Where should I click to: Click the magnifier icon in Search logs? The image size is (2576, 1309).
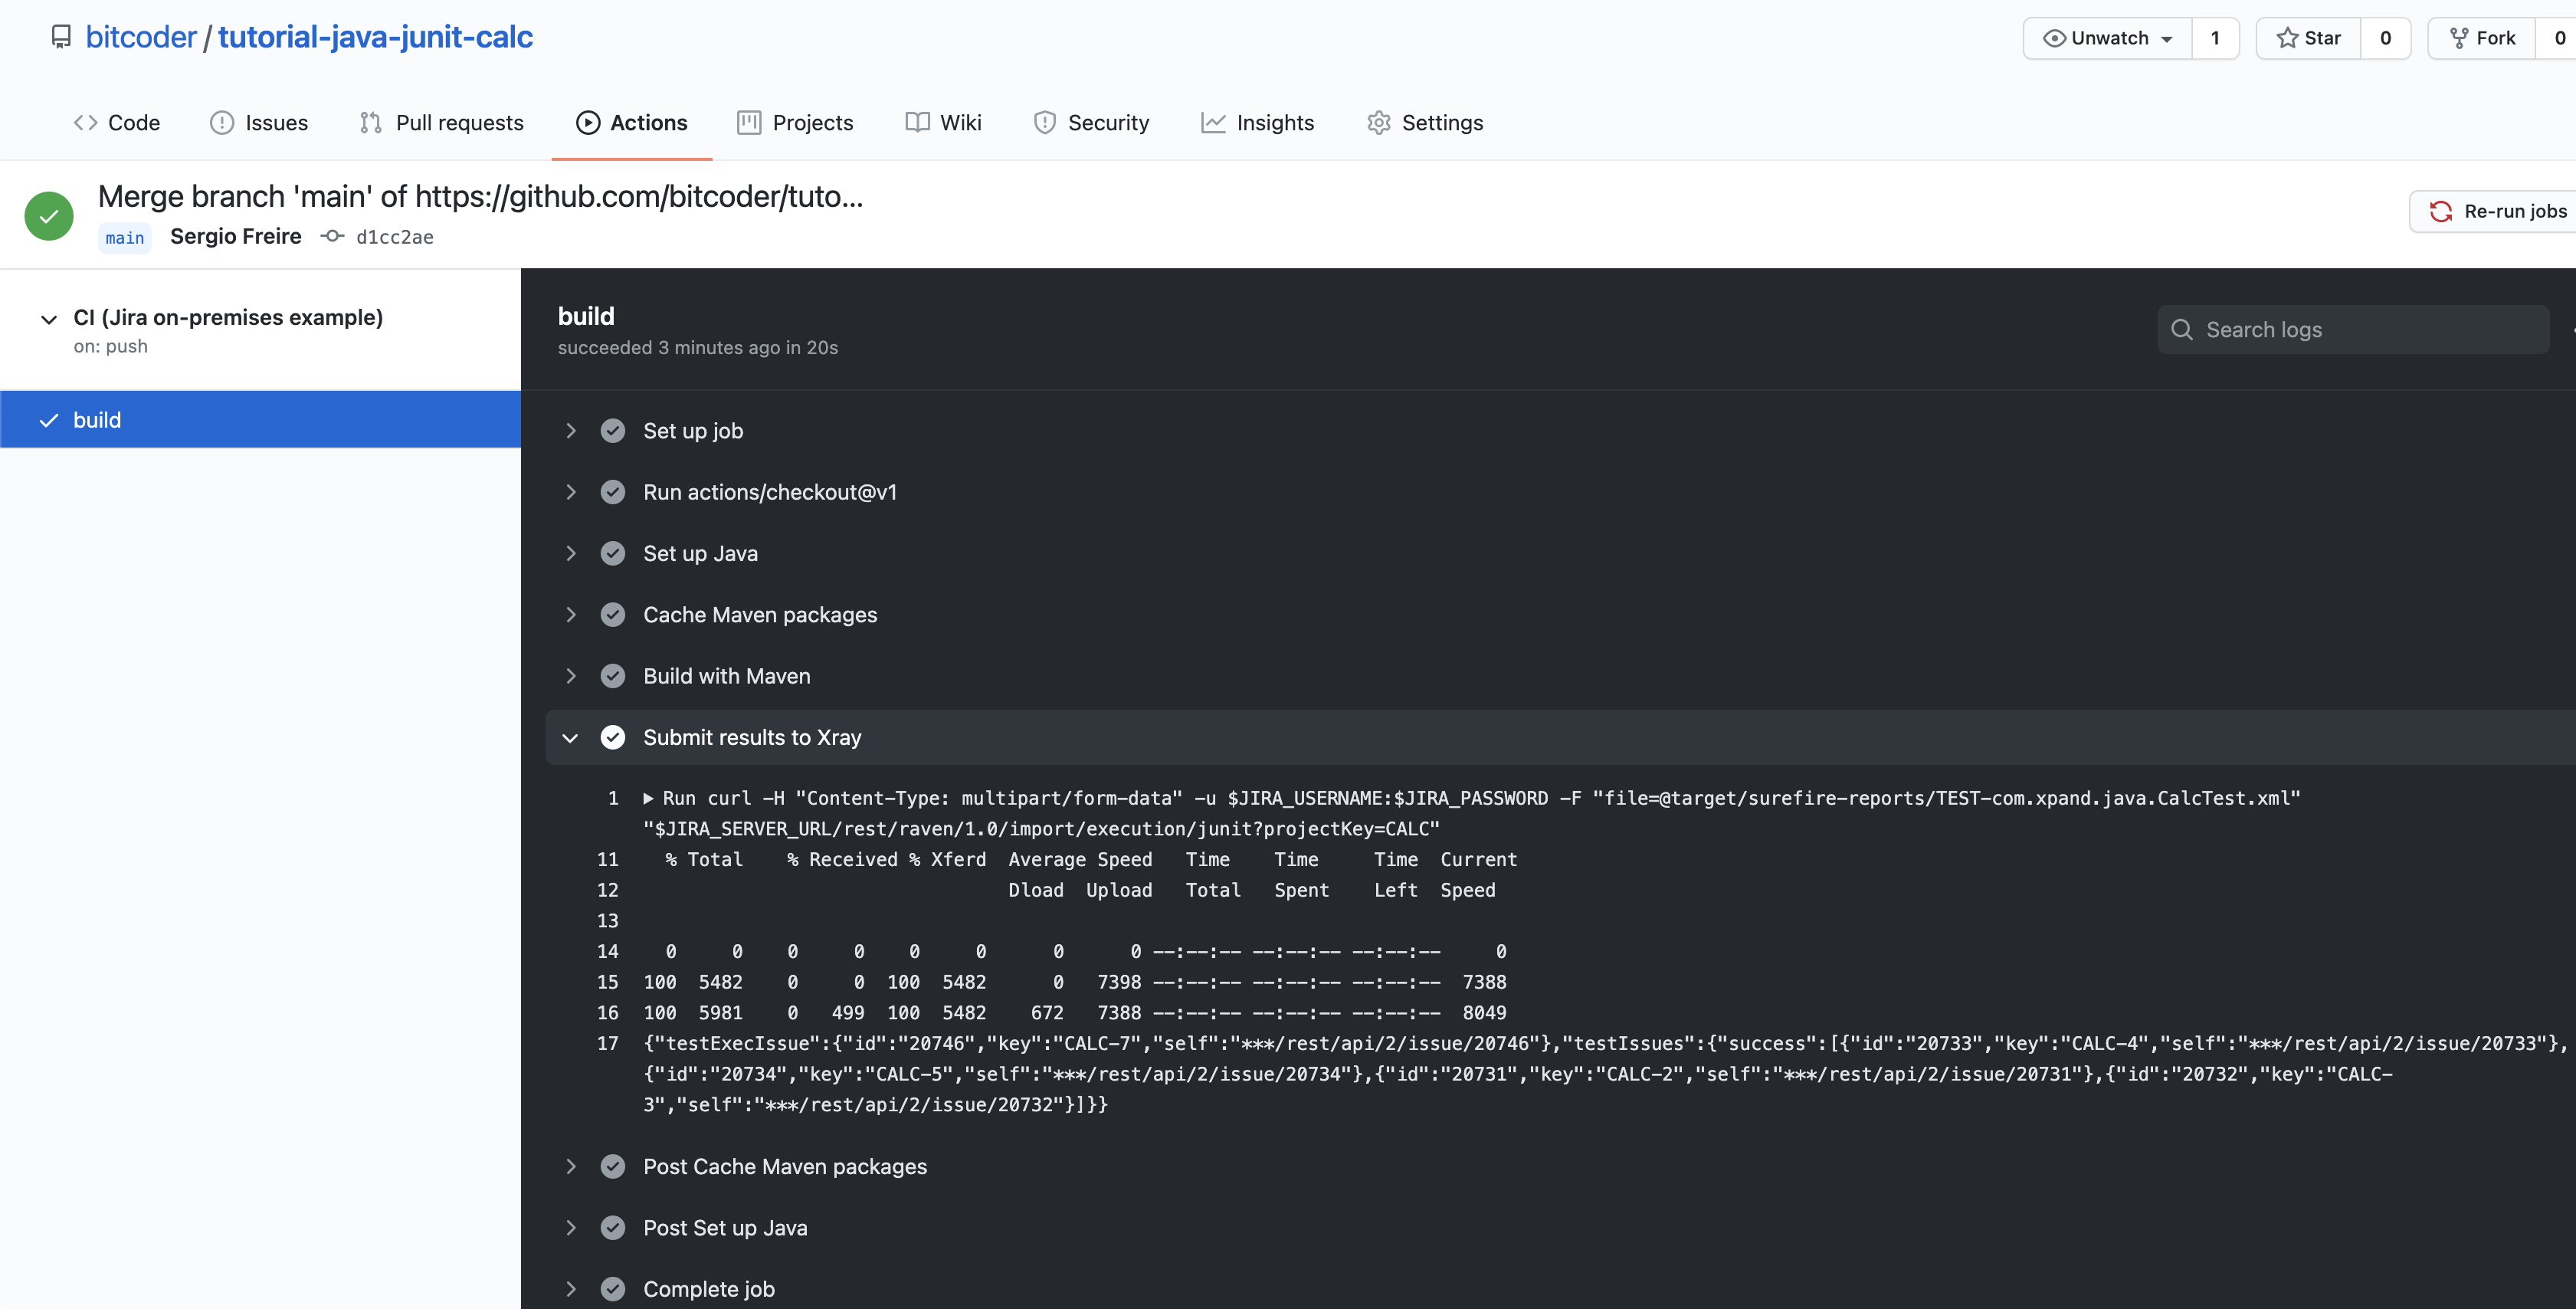(x=2182, y=330)
